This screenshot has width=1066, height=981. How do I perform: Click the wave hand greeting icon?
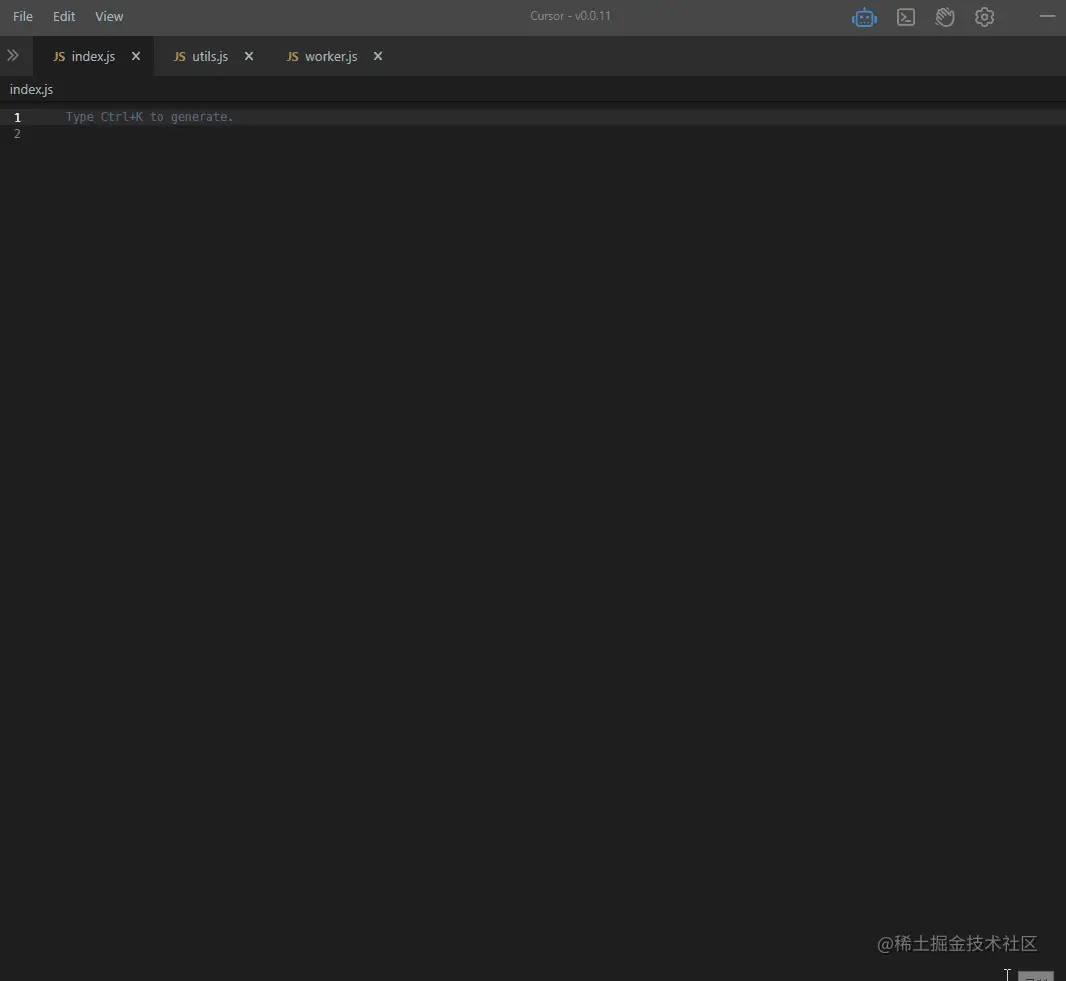click(x=944, y=17)
